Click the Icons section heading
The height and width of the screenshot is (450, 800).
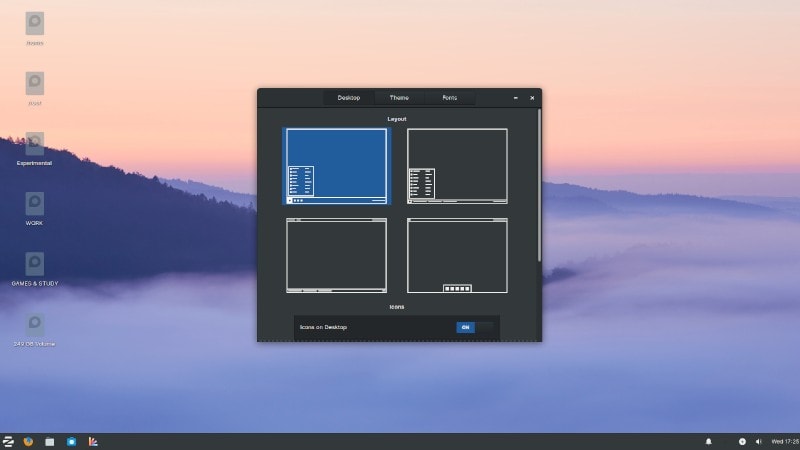(x=397, y=307)
